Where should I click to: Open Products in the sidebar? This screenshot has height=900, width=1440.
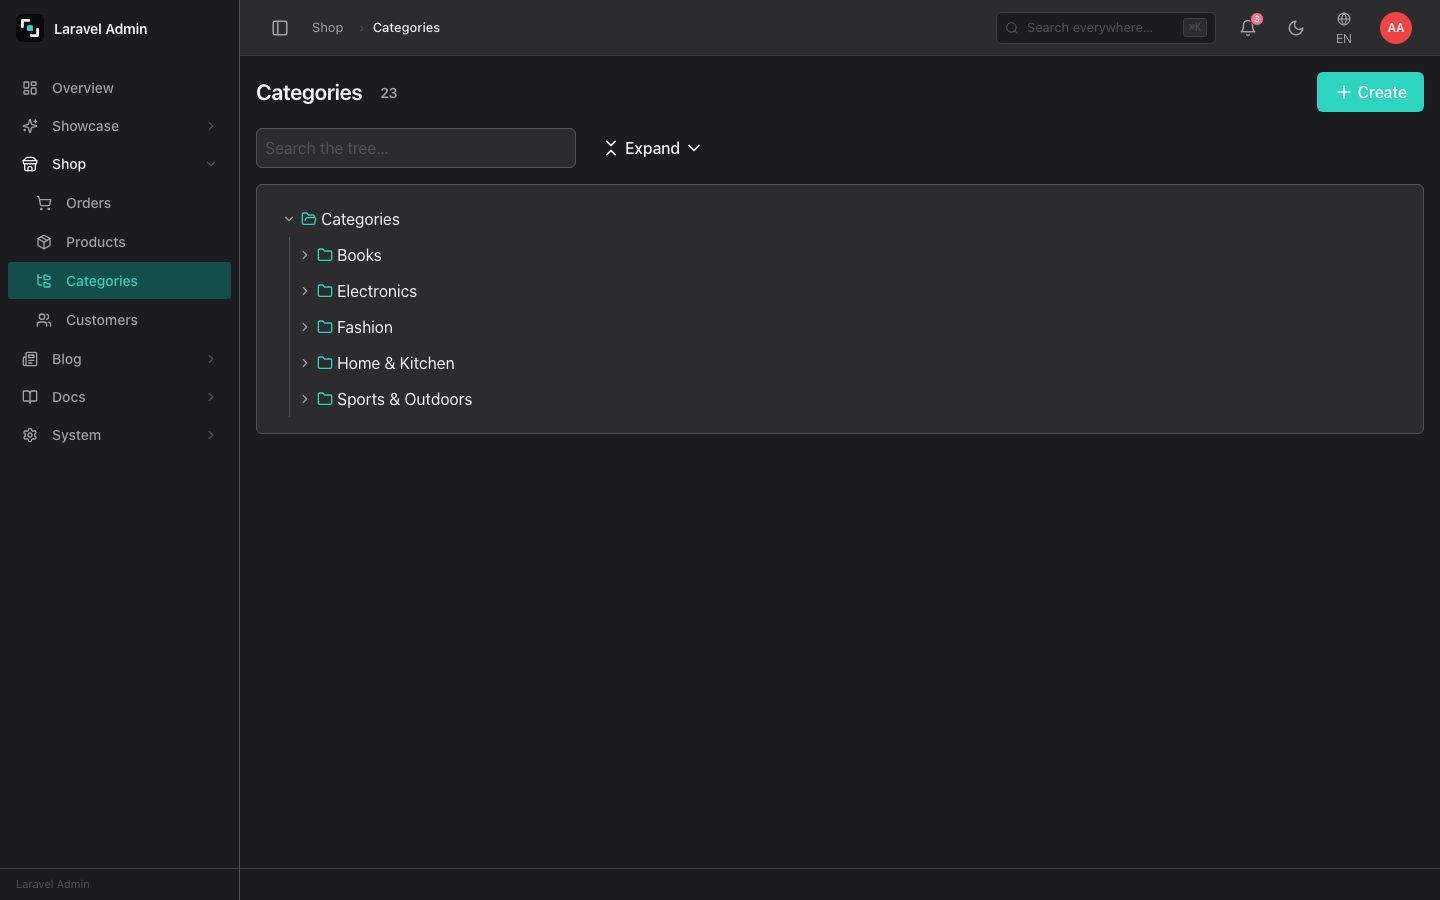pos(119,242)
